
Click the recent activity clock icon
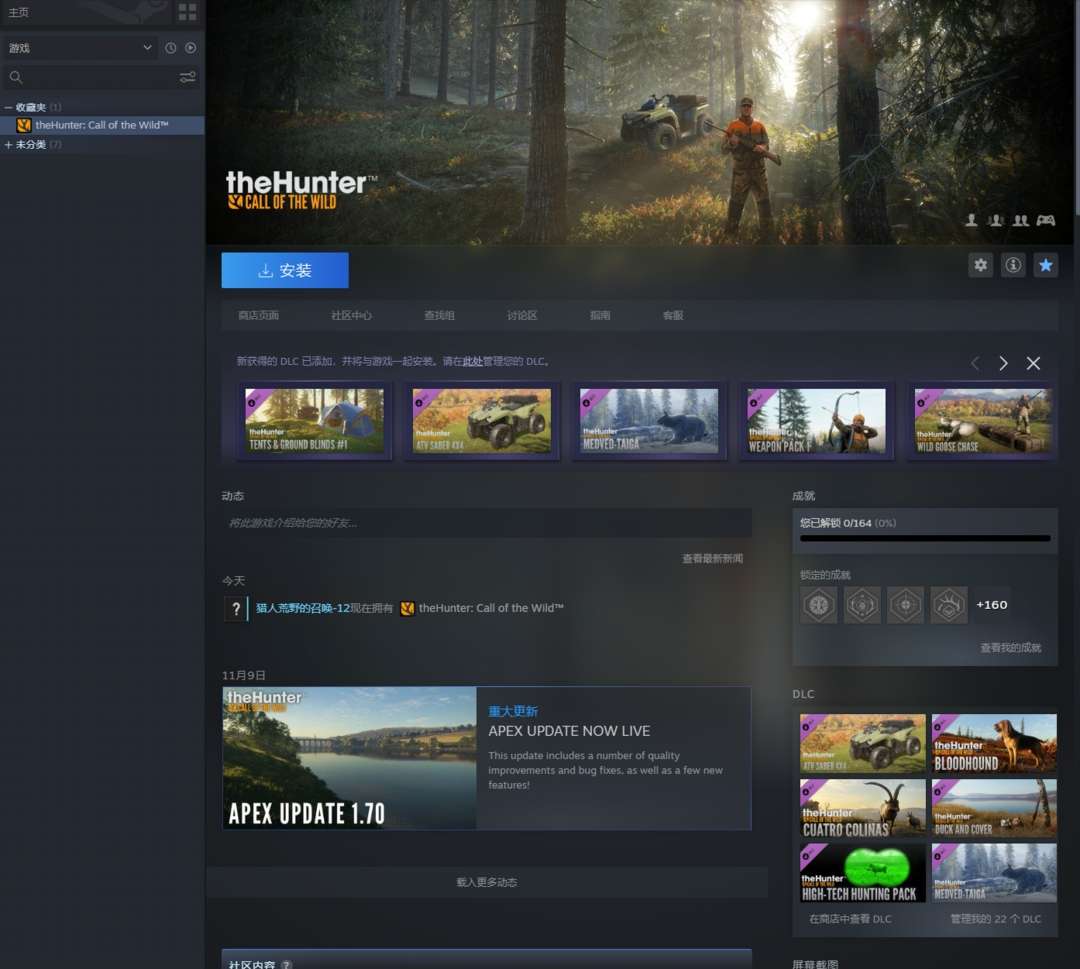pos(170,48)
